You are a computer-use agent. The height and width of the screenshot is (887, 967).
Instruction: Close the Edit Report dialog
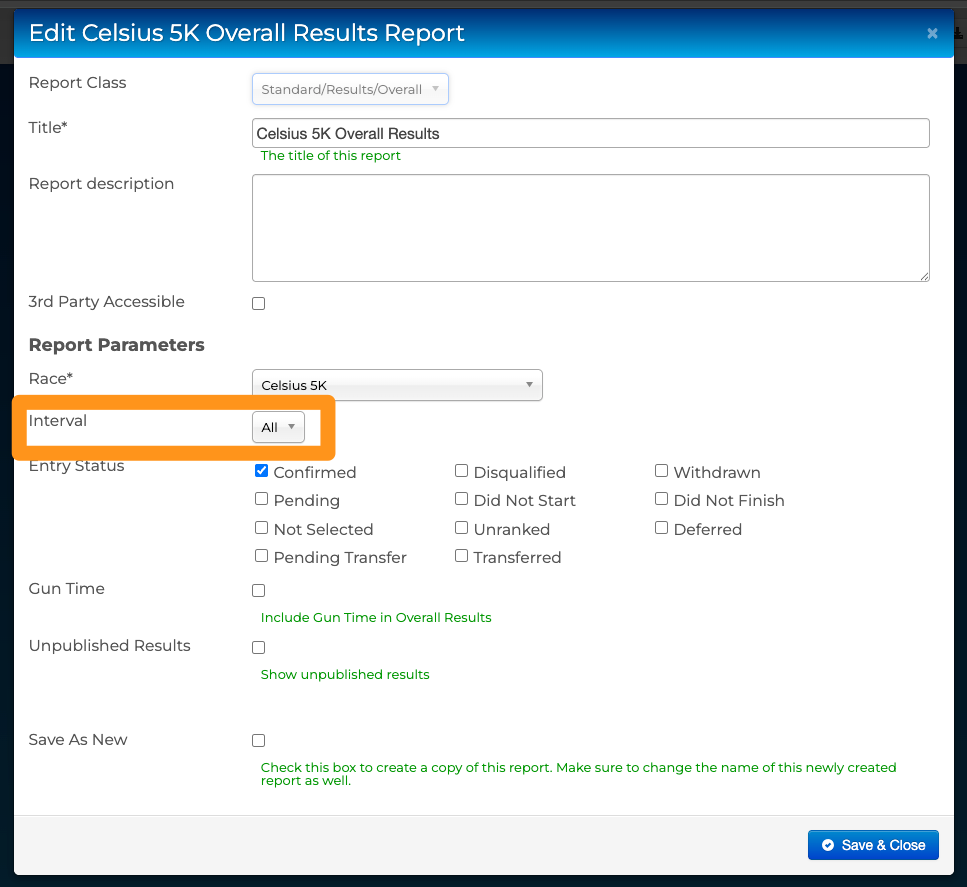pyautogui.click(x=932, y=33)
